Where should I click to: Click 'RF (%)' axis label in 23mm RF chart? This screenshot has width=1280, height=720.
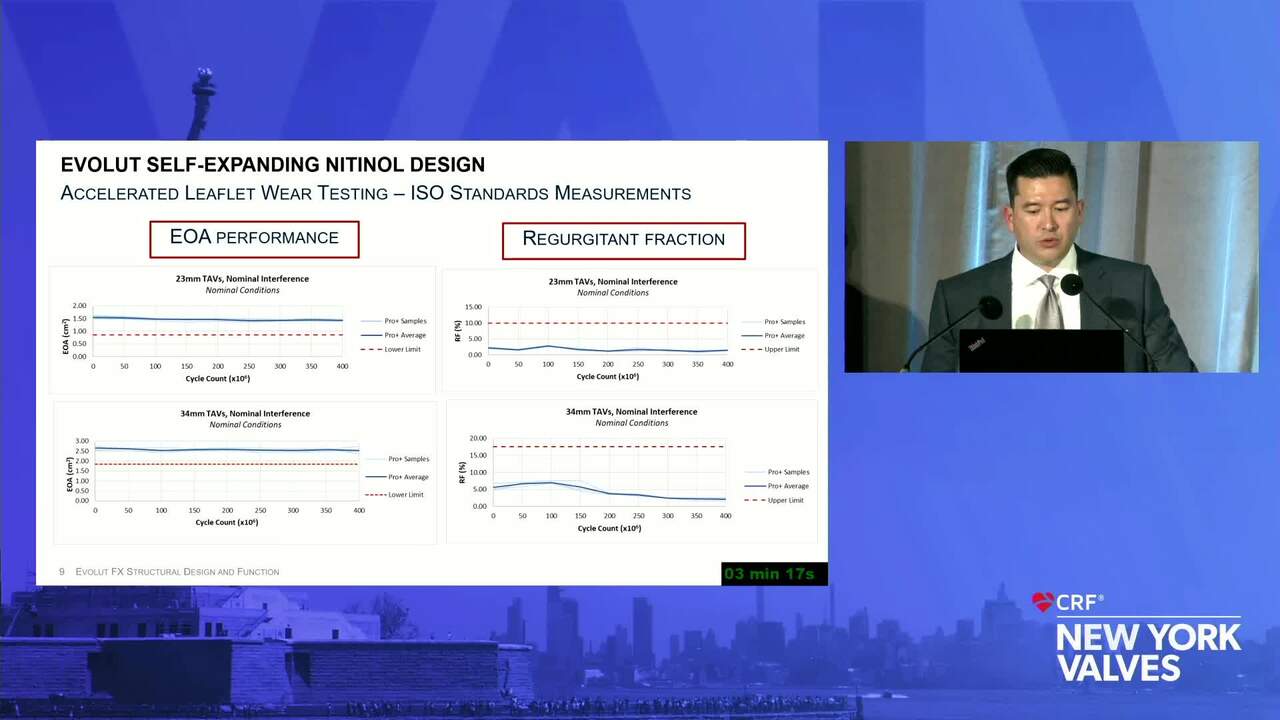pos(458,331)
